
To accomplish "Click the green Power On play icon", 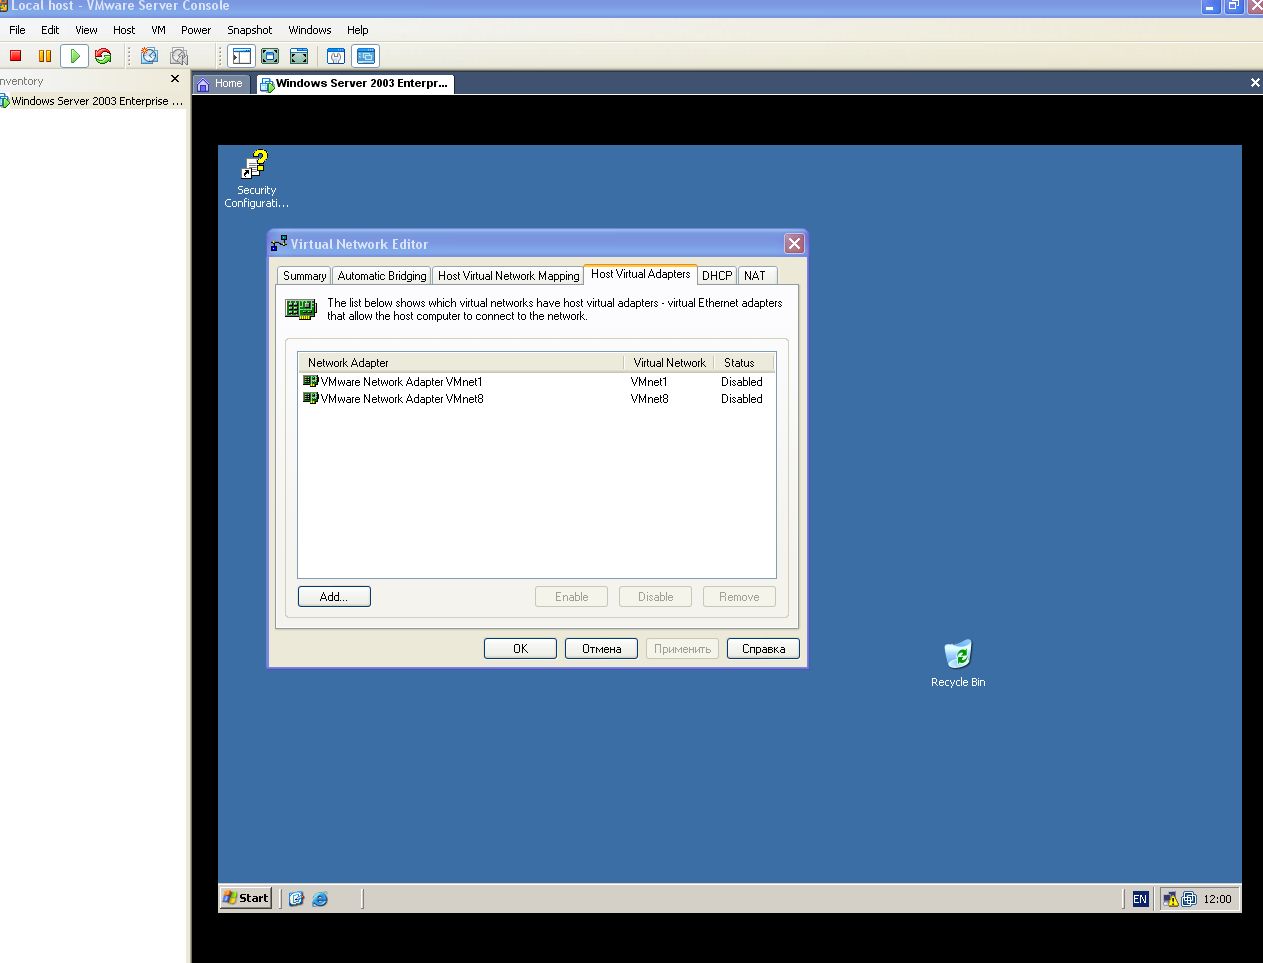I will (x=74, y=56).
